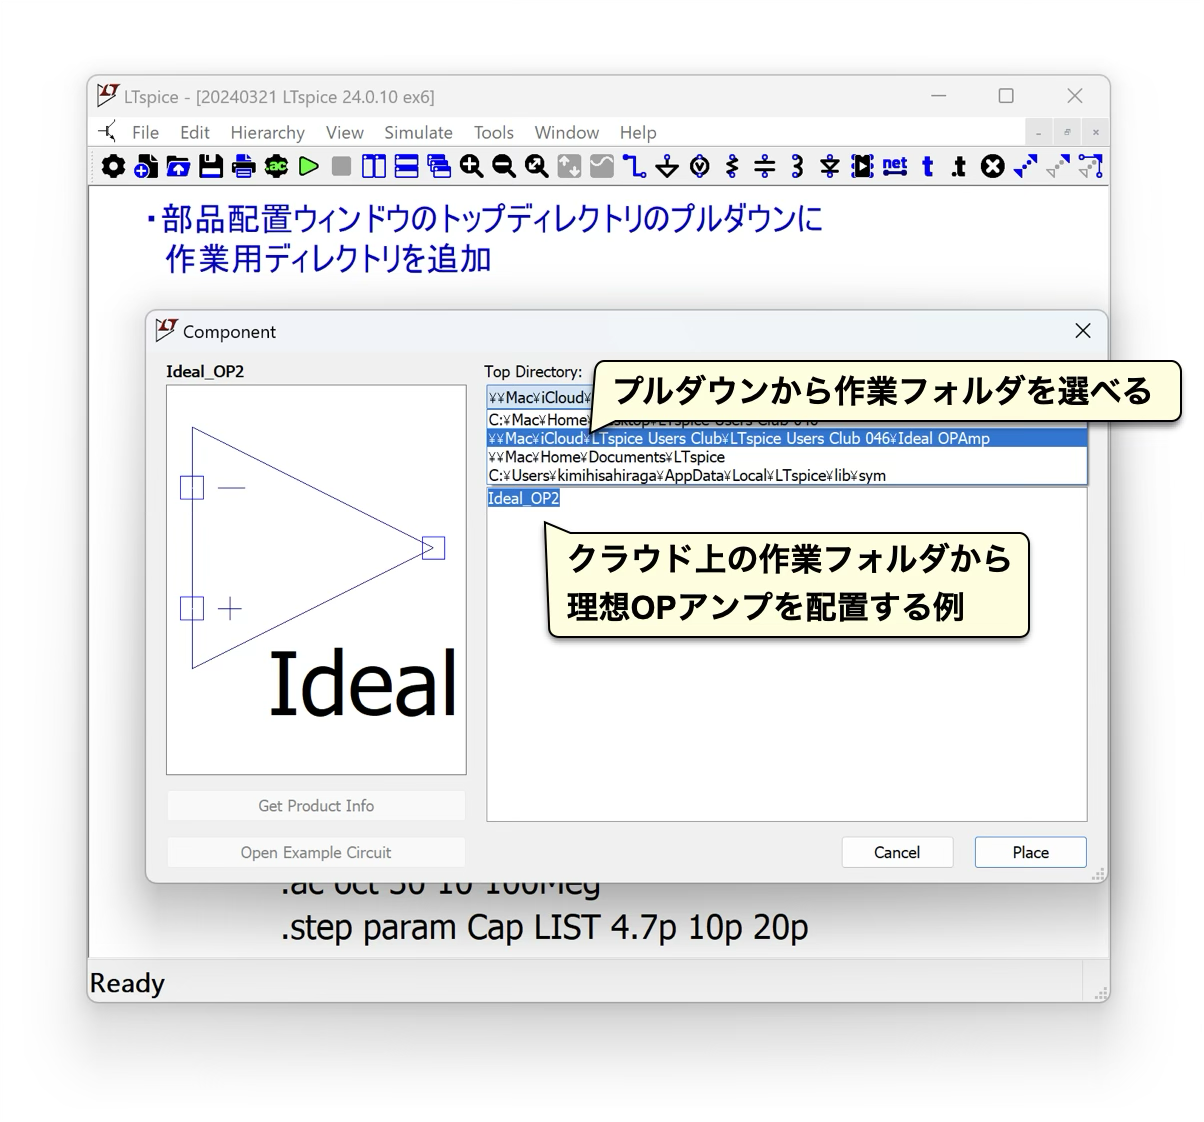The width and height of the screenshot is (1204, 1122).
Task: Select the Resistor tool
Action: point(732,167)
